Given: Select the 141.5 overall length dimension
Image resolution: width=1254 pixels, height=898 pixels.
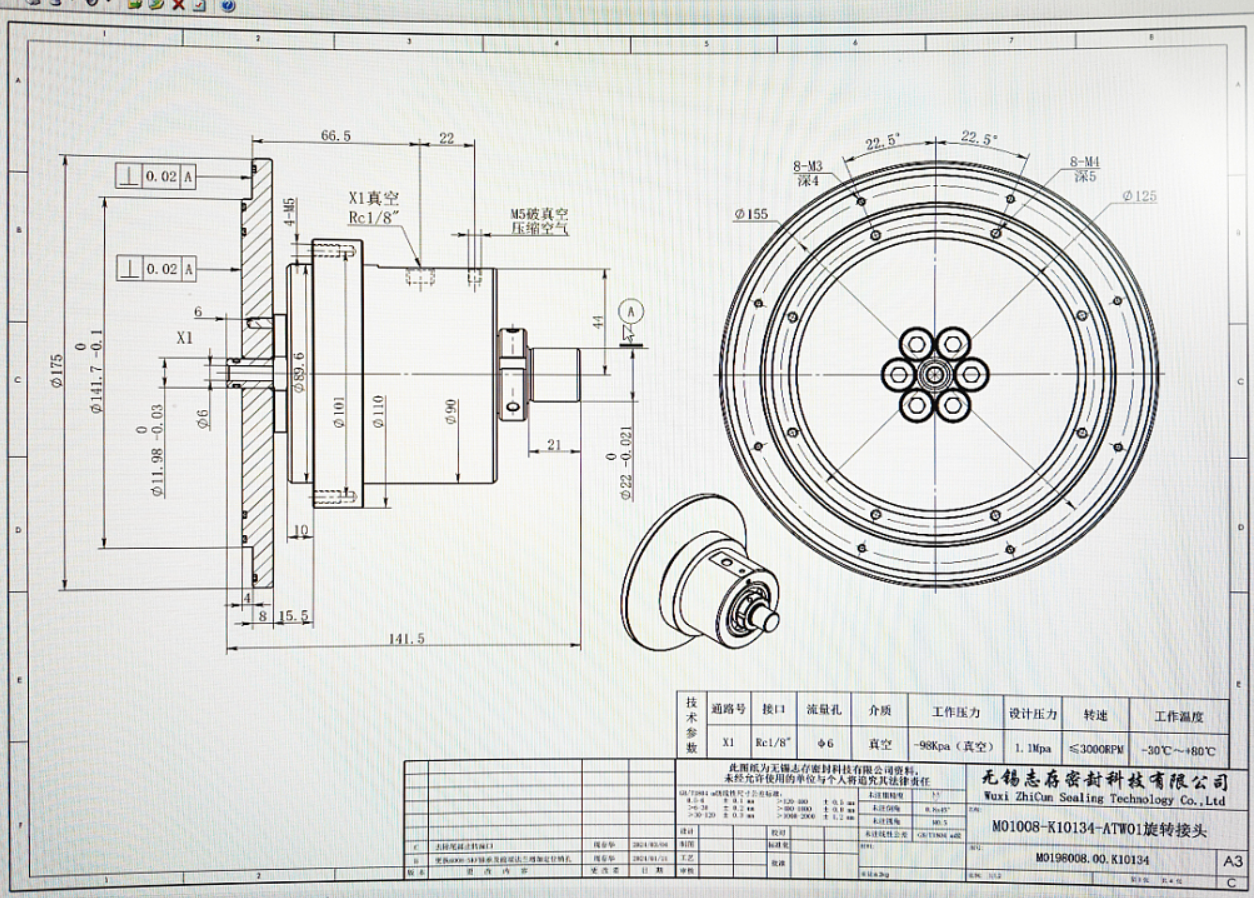Looking at the screenshot, I should coord(407,637).
